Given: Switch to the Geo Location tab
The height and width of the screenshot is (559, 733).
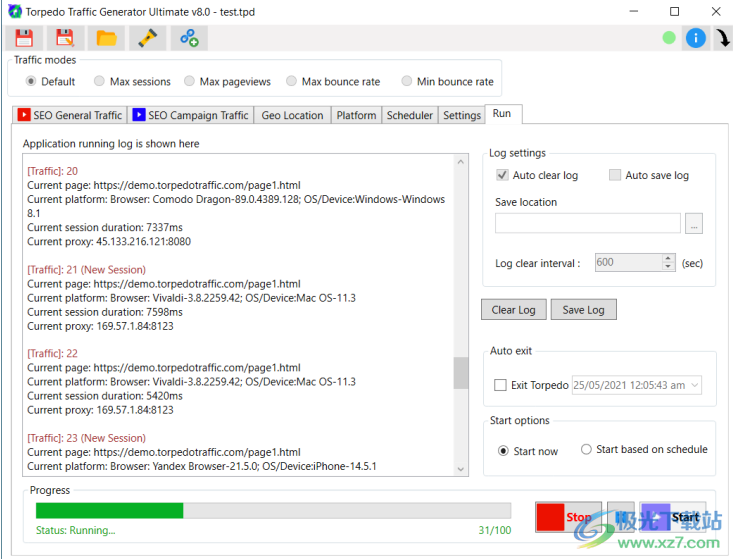Looking at the screenshot, I should (292, 115).
